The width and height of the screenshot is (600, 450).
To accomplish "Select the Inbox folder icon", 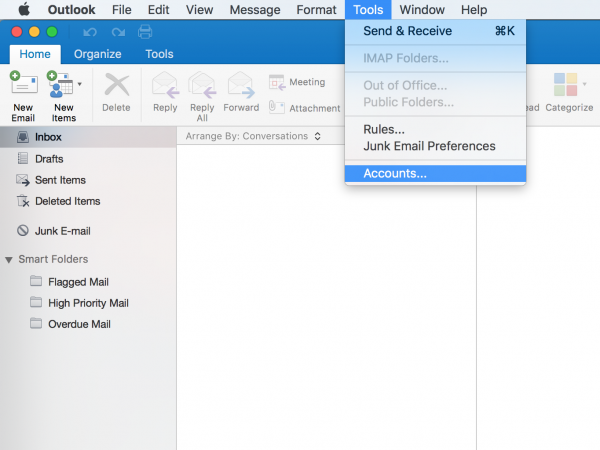I will point(23,137).
